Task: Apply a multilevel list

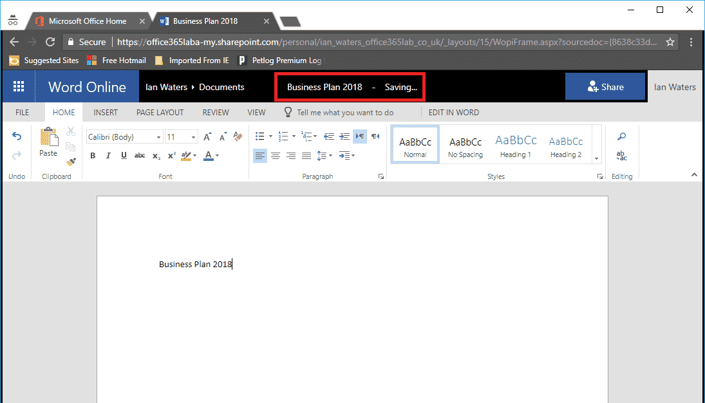Action: click(x=307, y=136)
